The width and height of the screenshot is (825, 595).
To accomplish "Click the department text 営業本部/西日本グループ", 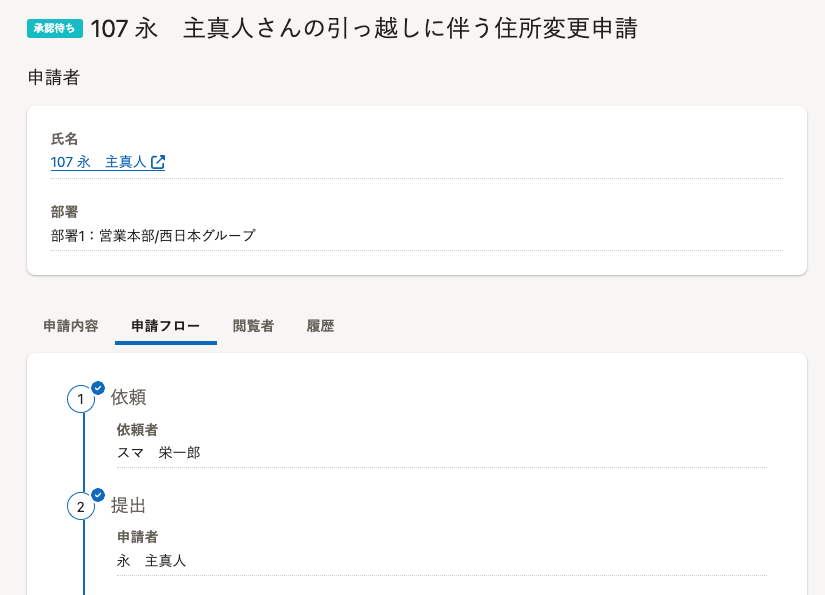I will [x=177, y=235].
